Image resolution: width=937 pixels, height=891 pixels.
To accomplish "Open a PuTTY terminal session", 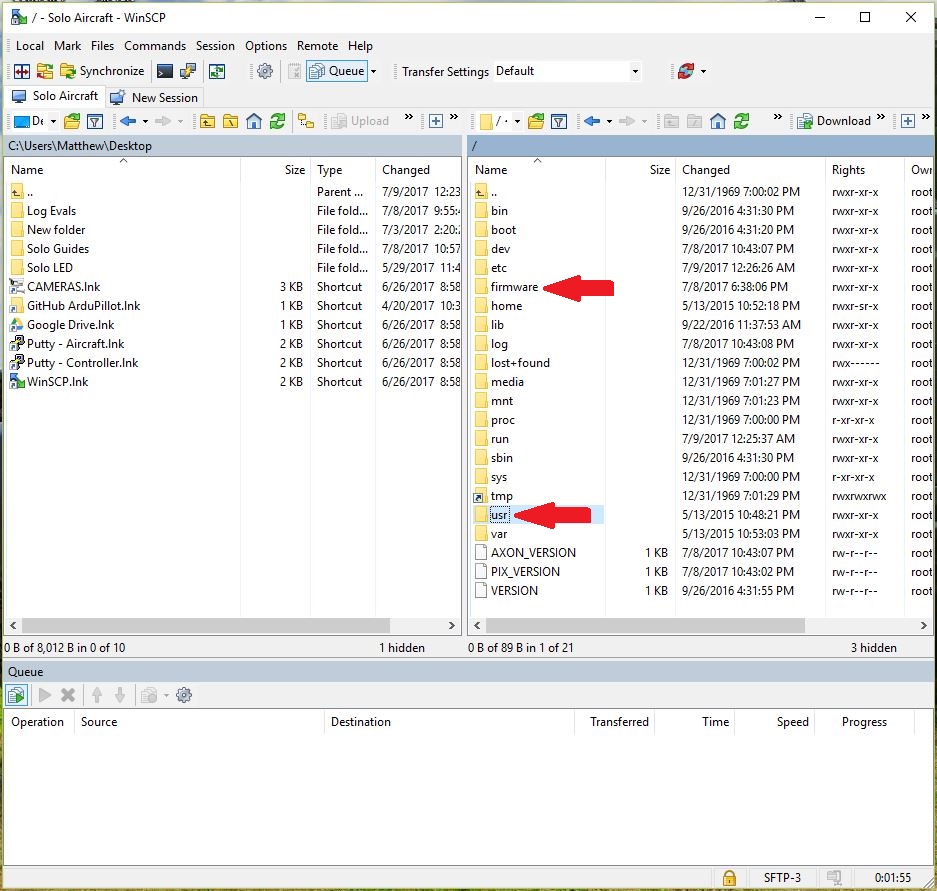I will point(163,71).
